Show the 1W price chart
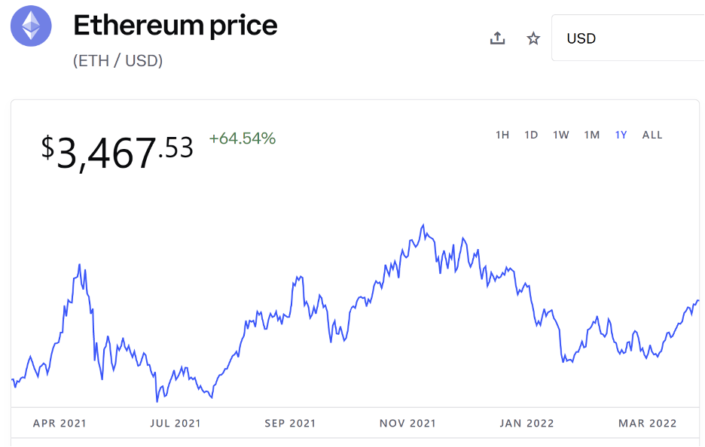The height and width of the screenshot is (447, 705). coord(561,135)
